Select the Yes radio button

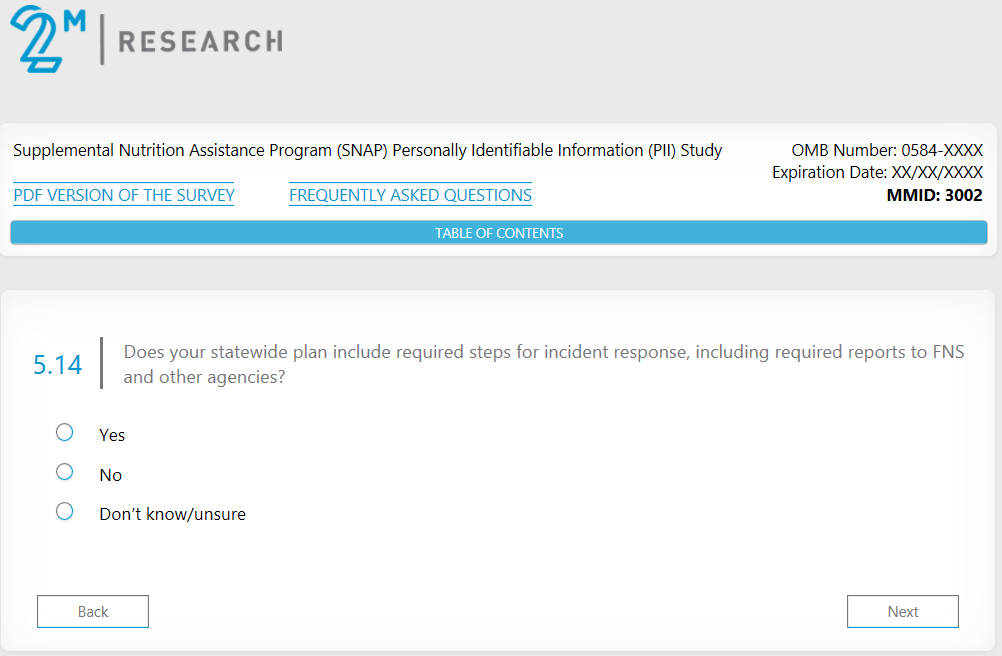[x=65, y=432]
